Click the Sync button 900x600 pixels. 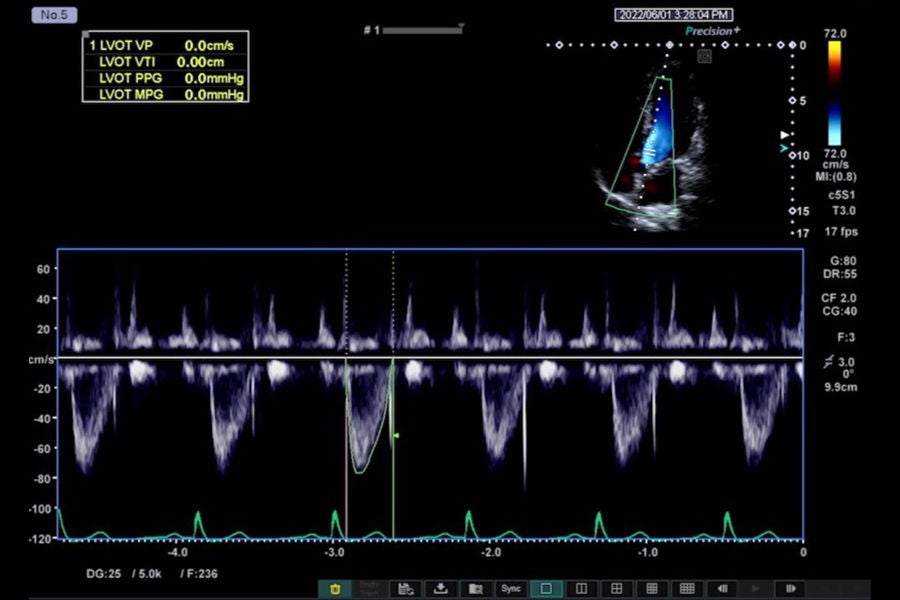point(511,589)
